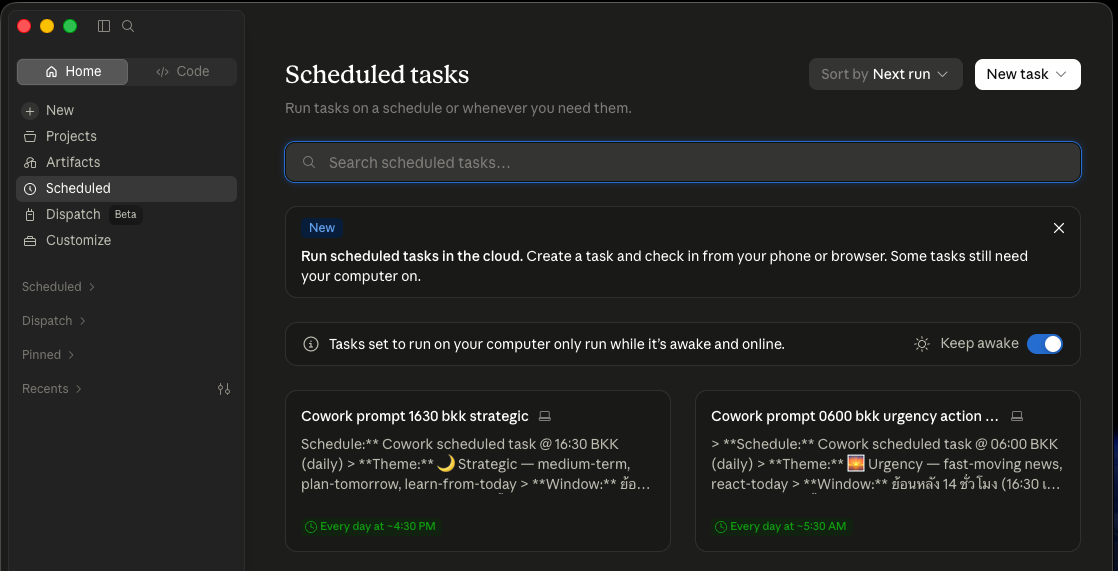Expand the Pinned section in sidebar

coord(48,354)
